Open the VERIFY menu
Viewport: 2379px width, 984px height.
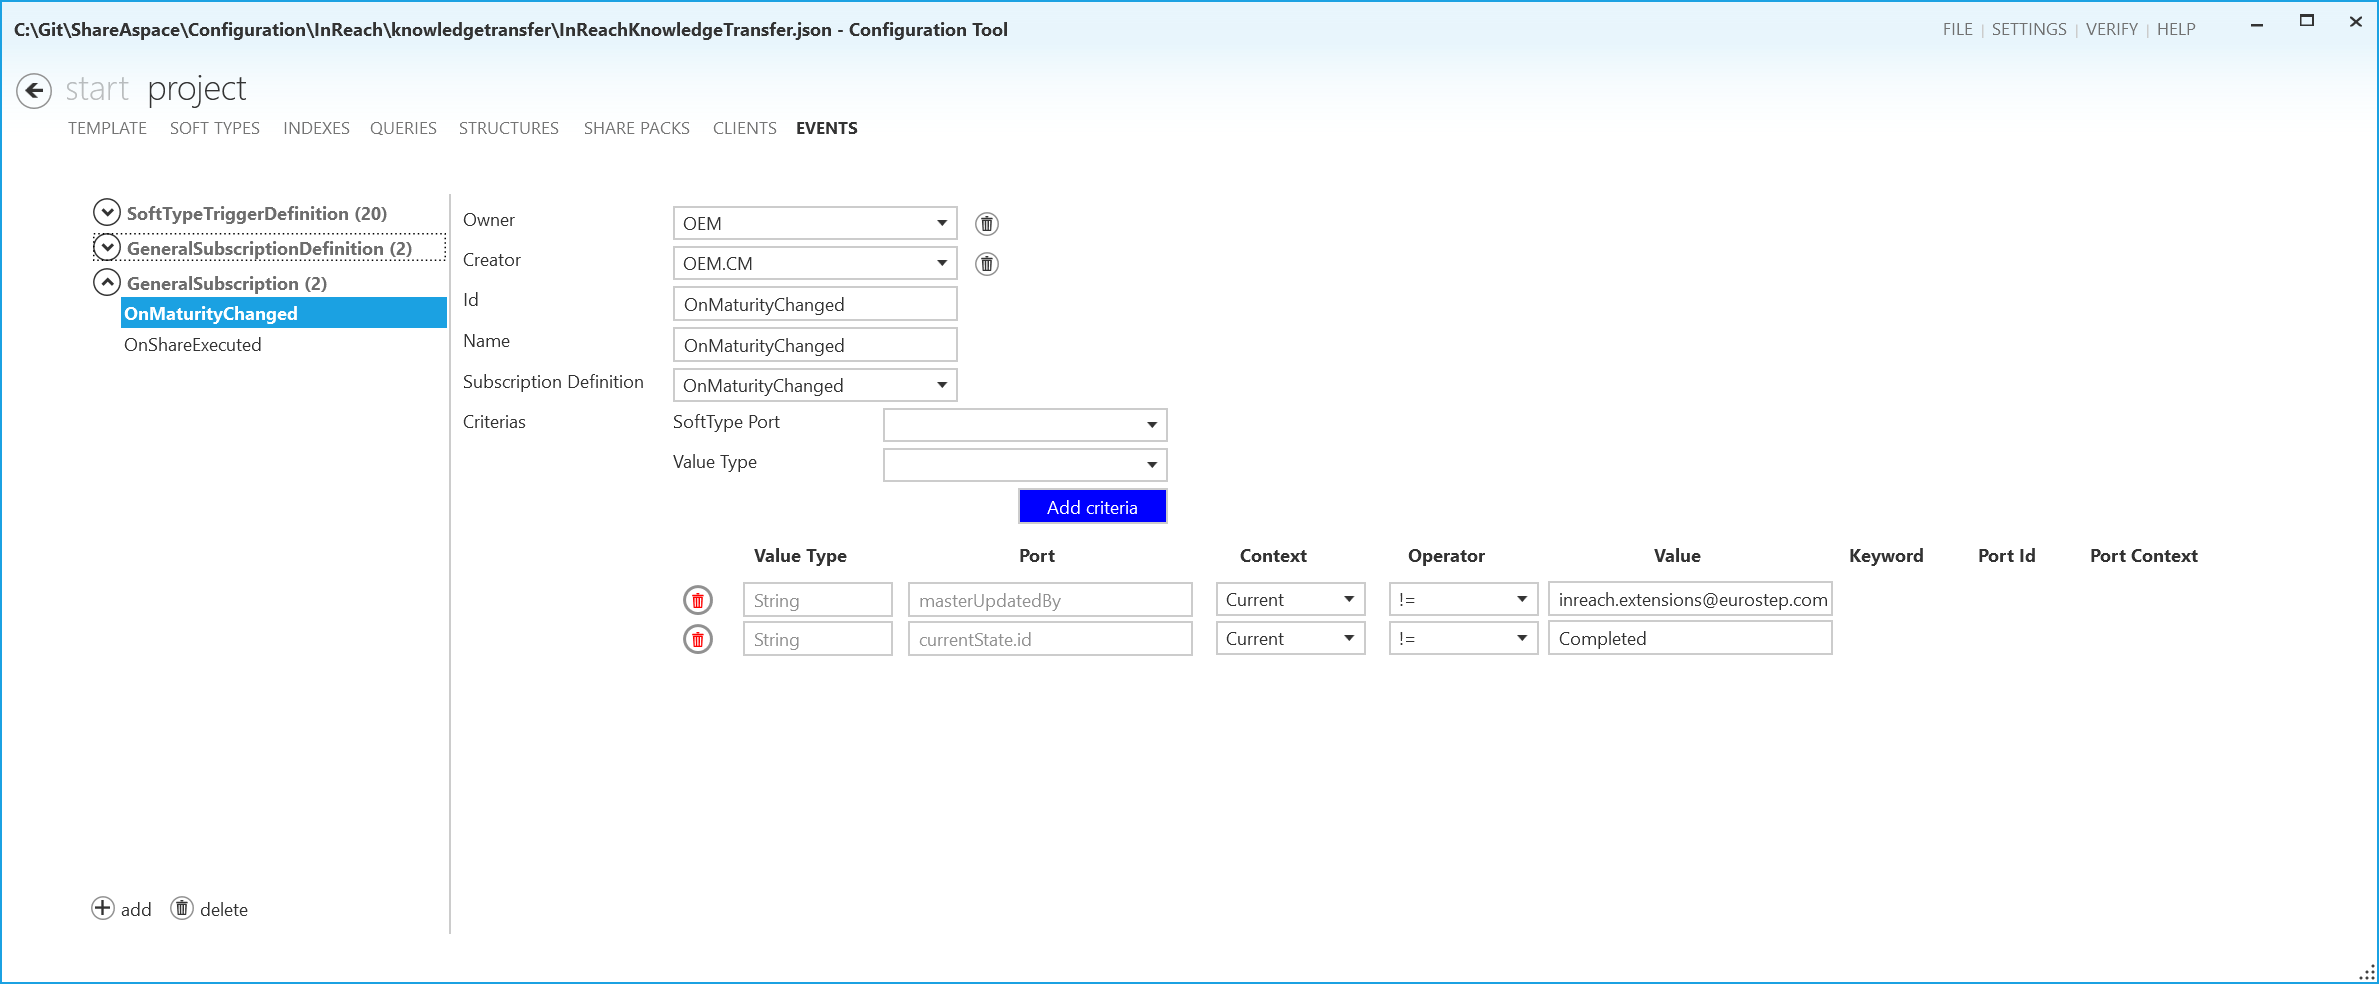click(2111, 29)
